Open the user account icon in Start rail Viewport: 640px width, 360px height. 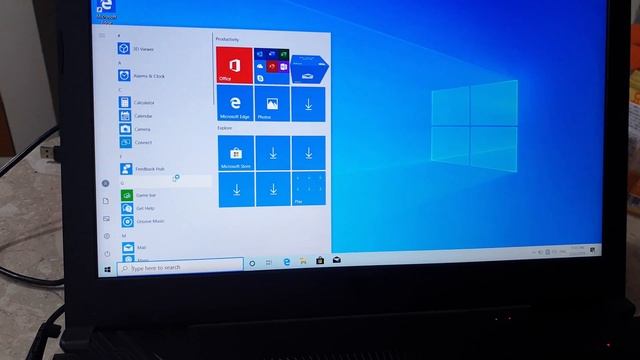105,183
